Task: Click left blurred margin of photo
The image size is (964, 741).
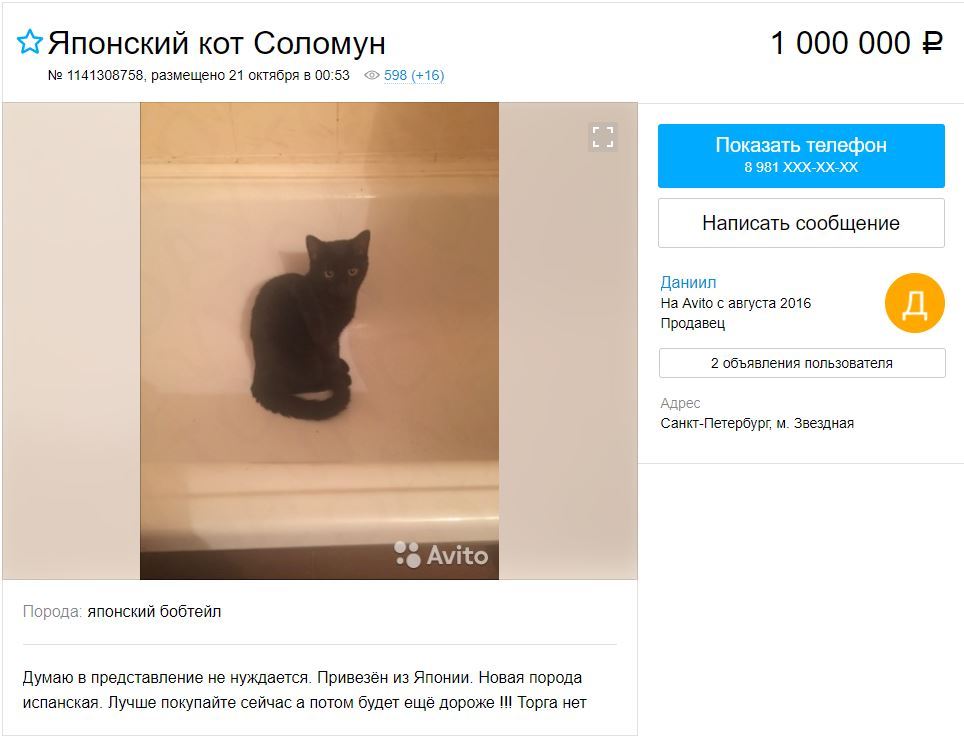Action: coord(71,341)
